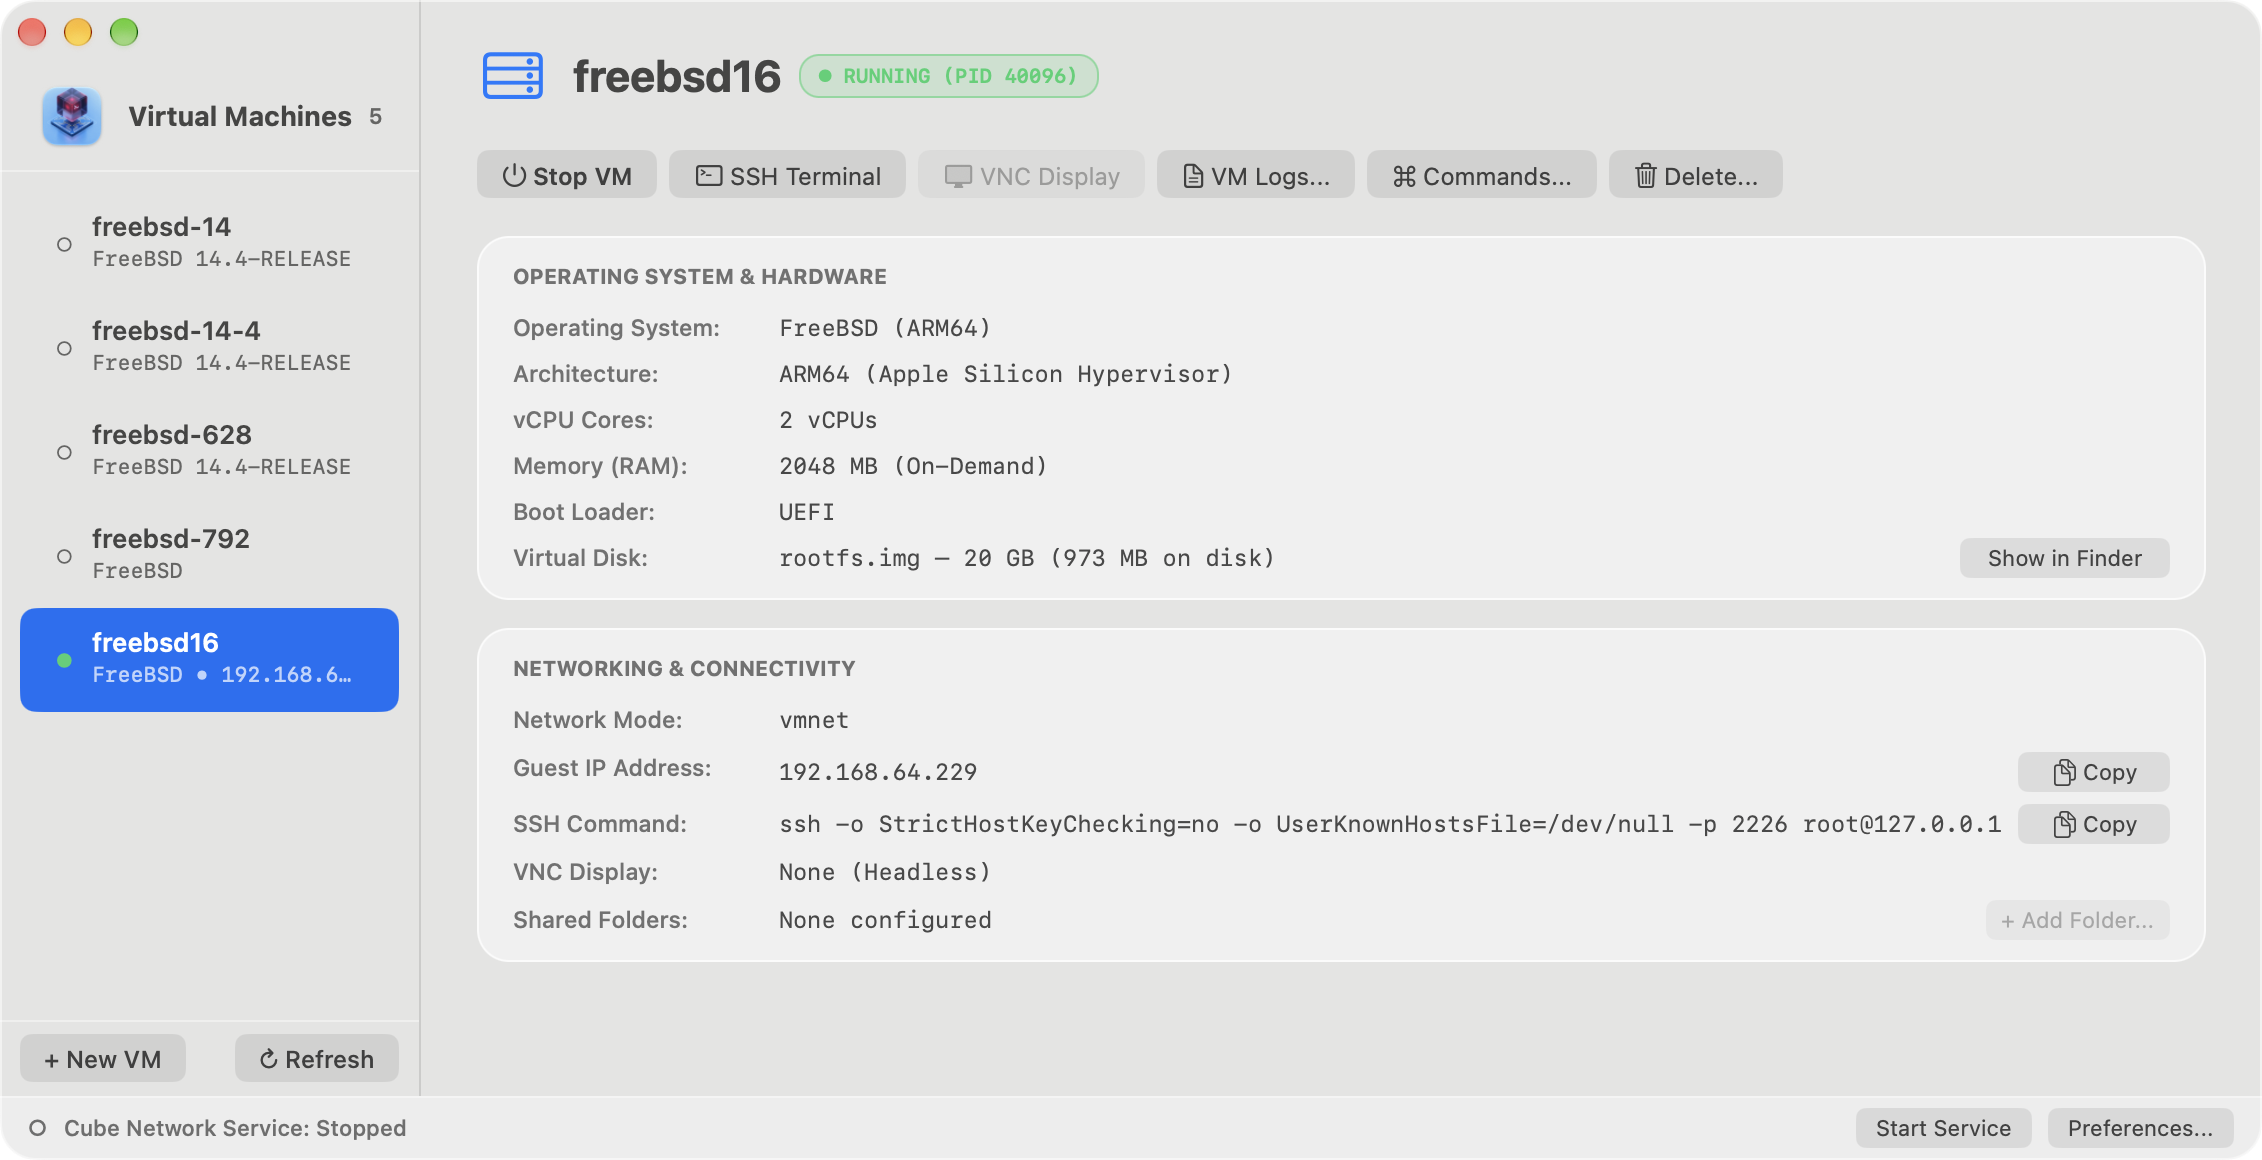This screenshot has width=2262, height=1160.
Task: Open the Commands menu button
Action: coord(1482,175)
